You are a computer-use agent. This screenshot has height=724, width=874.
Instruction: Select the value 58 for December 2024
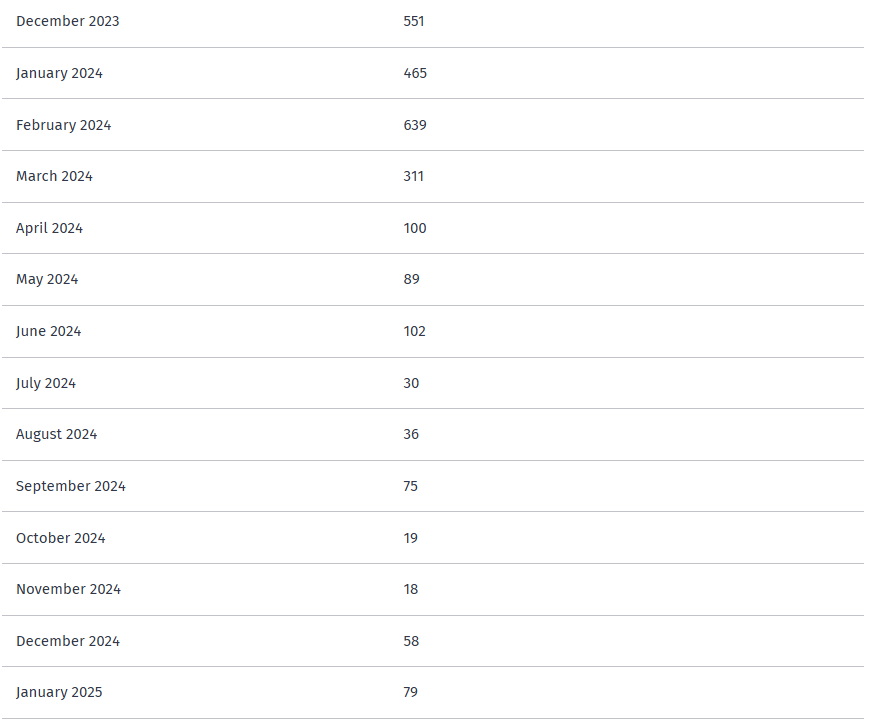click(411, 641)
